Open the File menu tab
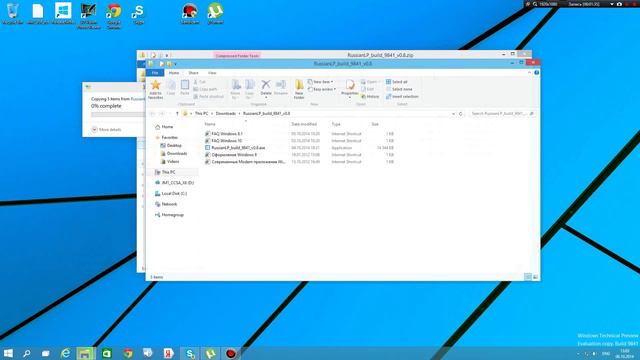 pyautogui.click(x=155, y=73)
